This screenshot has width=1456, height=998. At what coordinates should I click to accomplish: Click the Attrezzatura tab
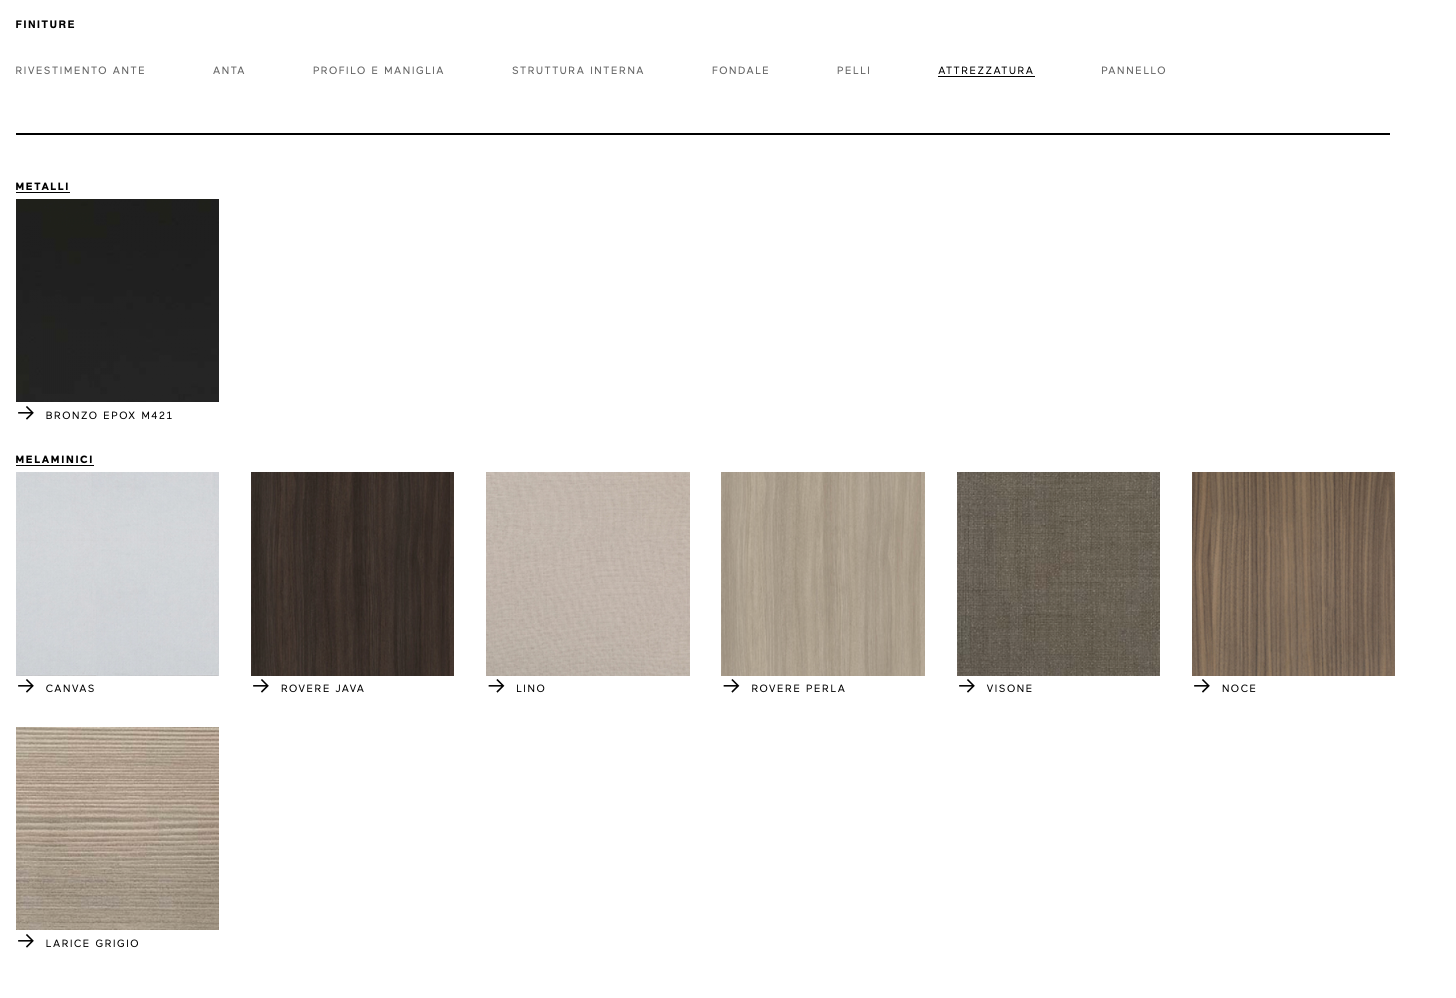[985, 71]
